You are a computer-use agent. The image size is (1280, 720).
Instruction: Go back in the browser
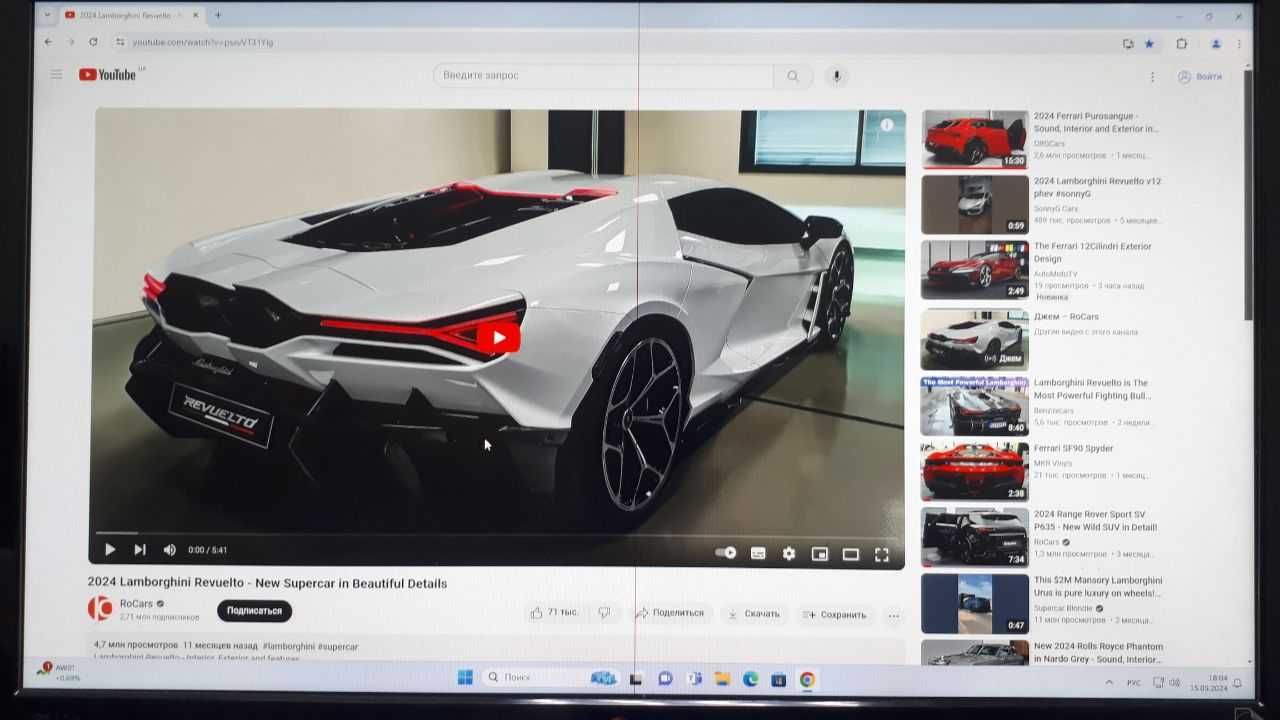point(48,42)
